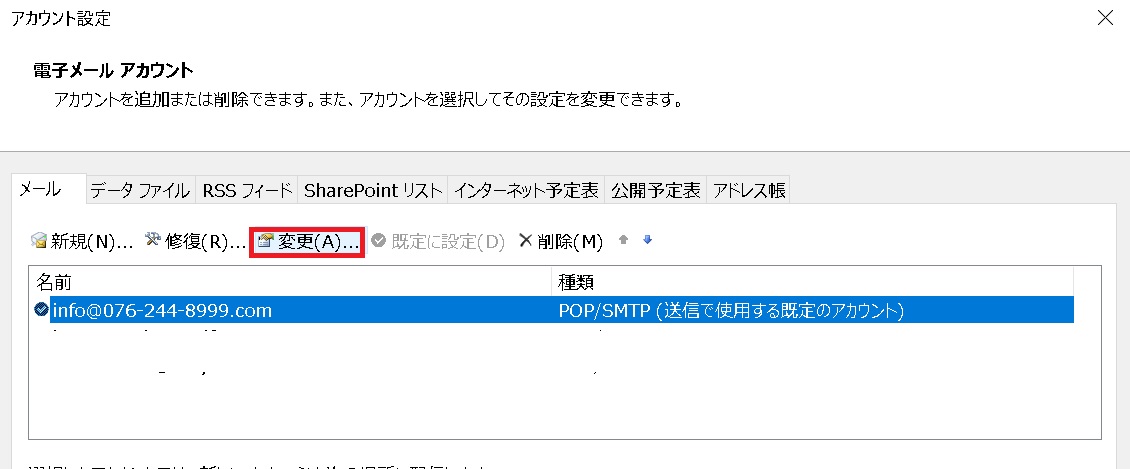This screenshot has height=469, width=1130.
Task: Switch to インターネット予定表 tab
Action: pos(527,191)
